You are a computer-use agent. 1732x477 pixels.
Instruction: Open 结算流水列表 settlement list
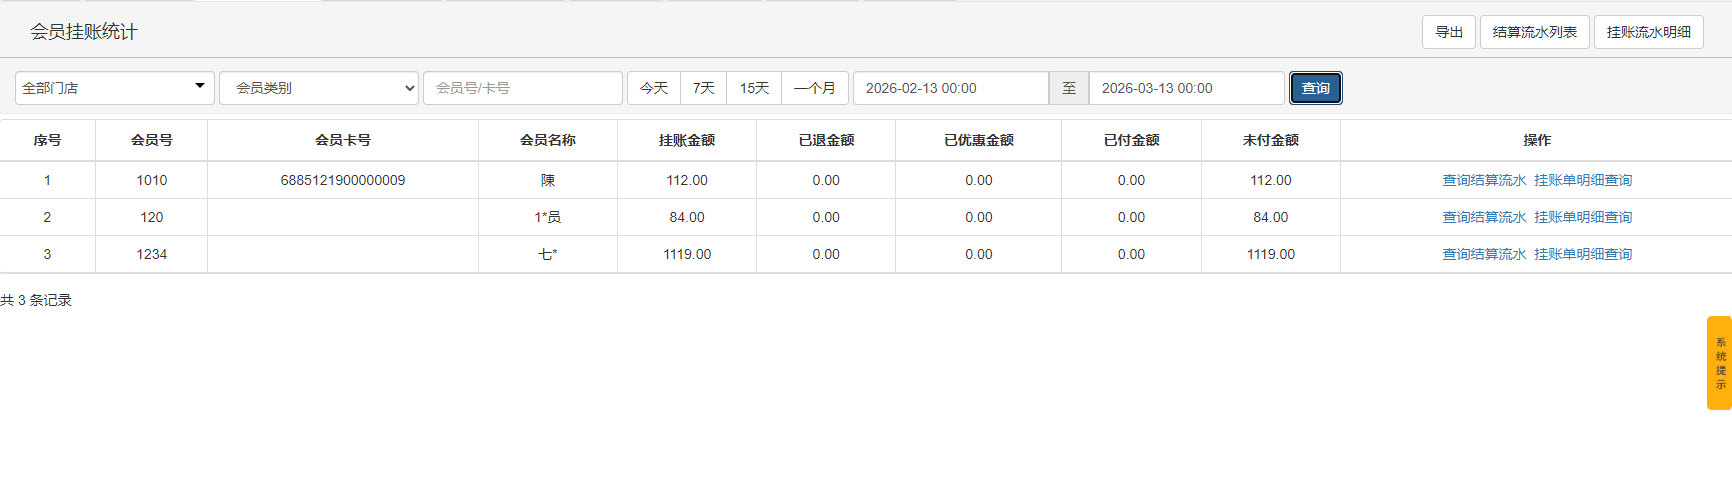[1534, 32]
